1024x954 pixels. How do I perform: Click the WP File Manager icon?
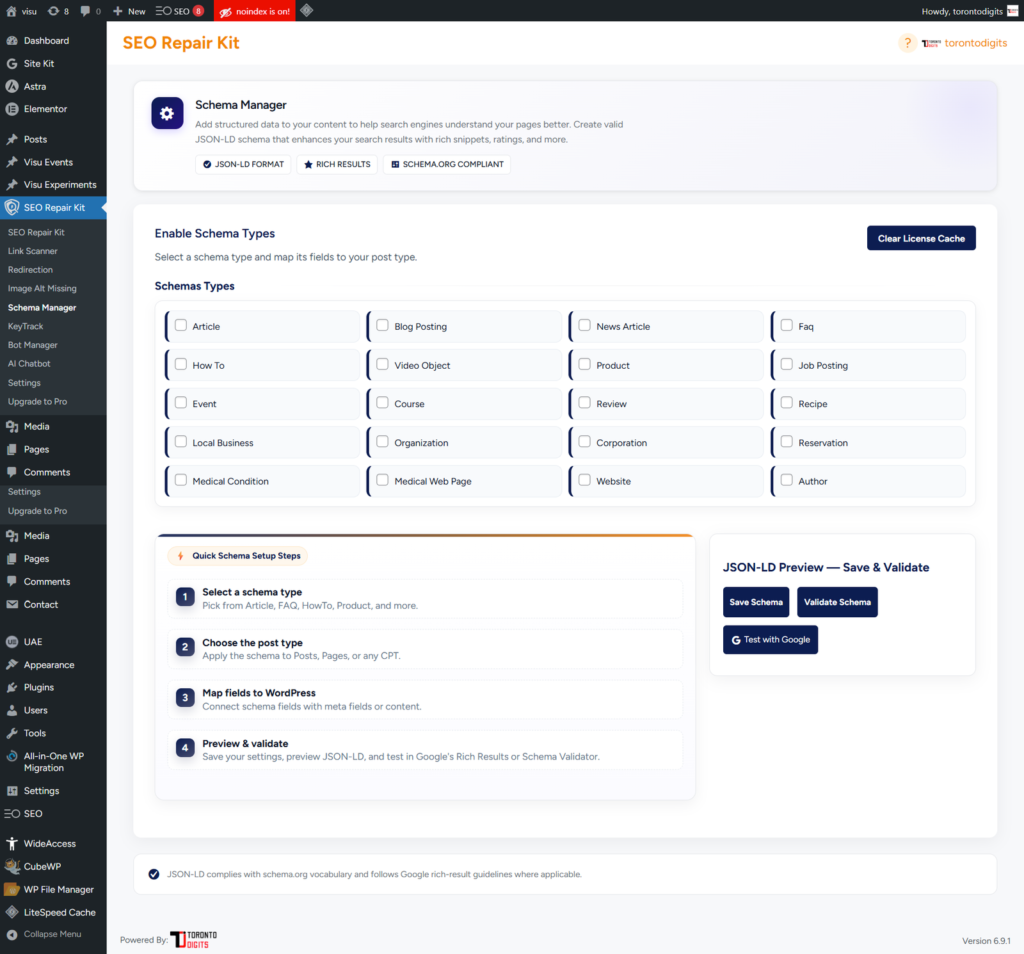coord(12,889)
